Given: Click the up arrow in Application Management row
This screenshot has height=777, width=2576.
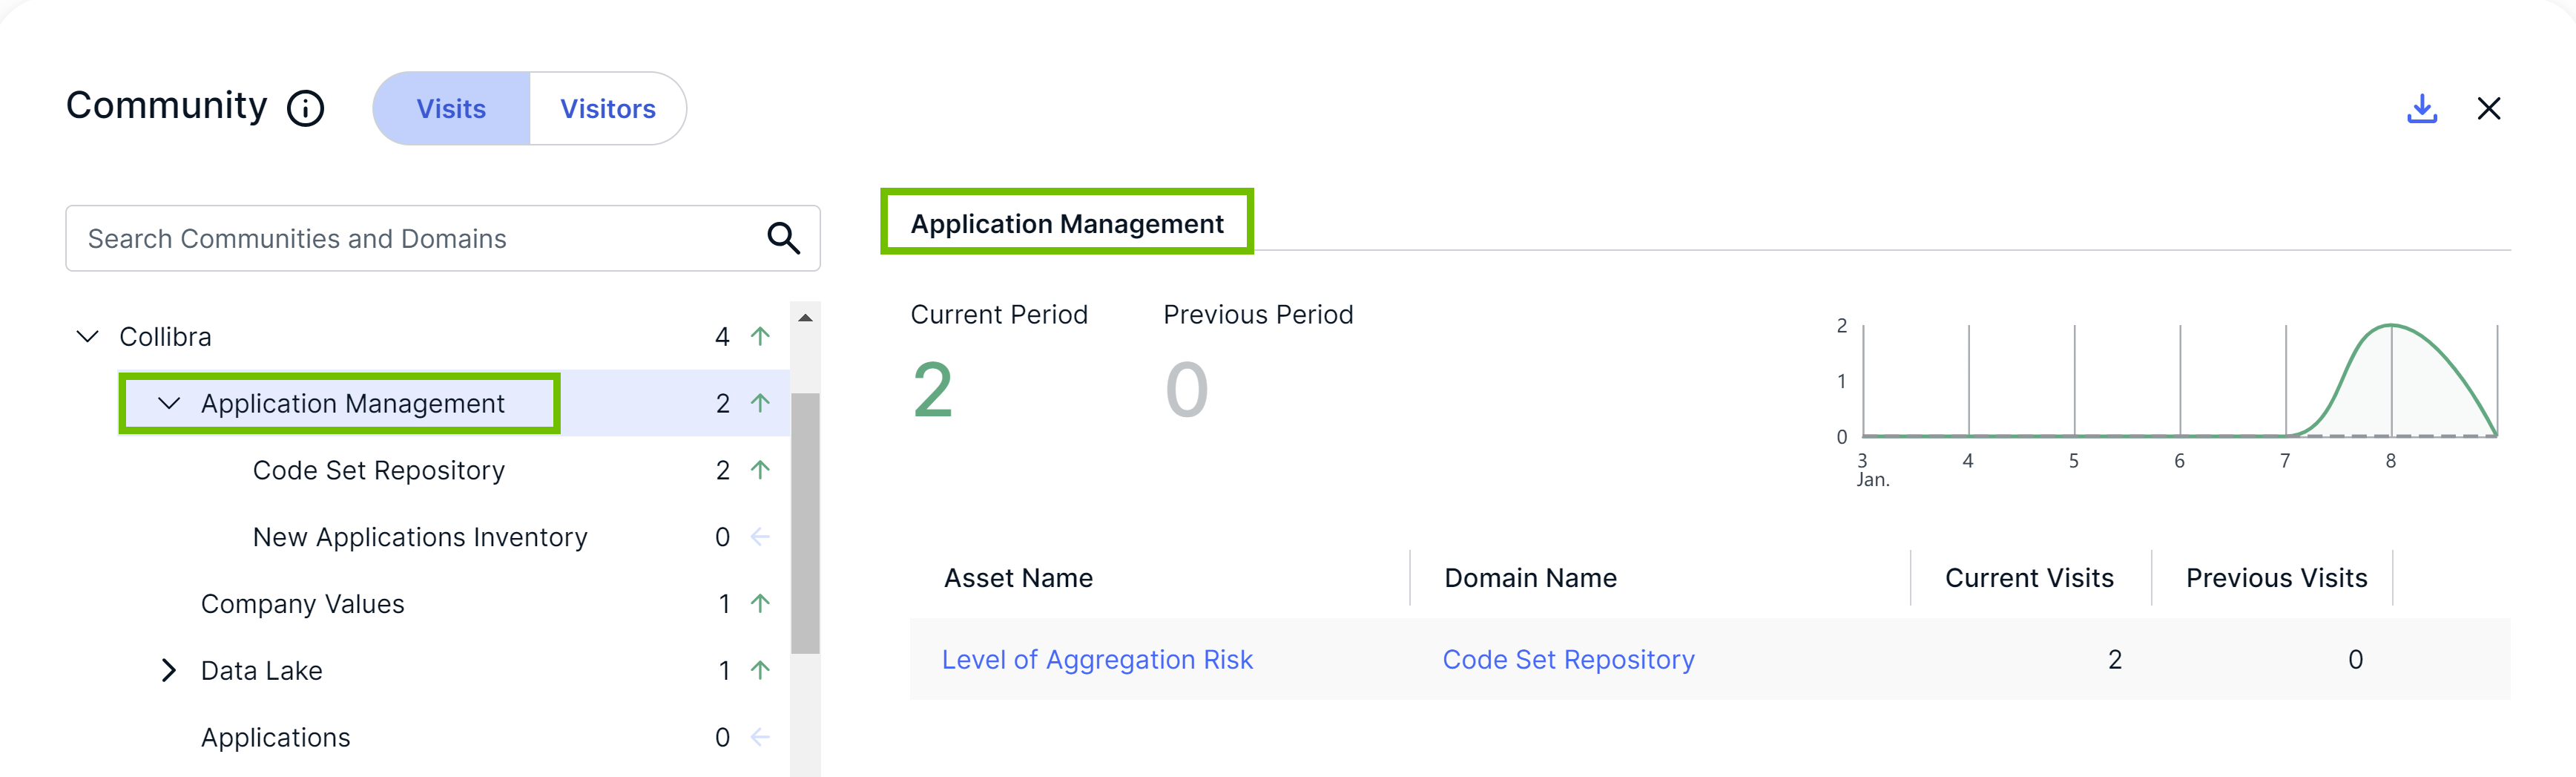Looking at the screenshot, I should 760,403.
